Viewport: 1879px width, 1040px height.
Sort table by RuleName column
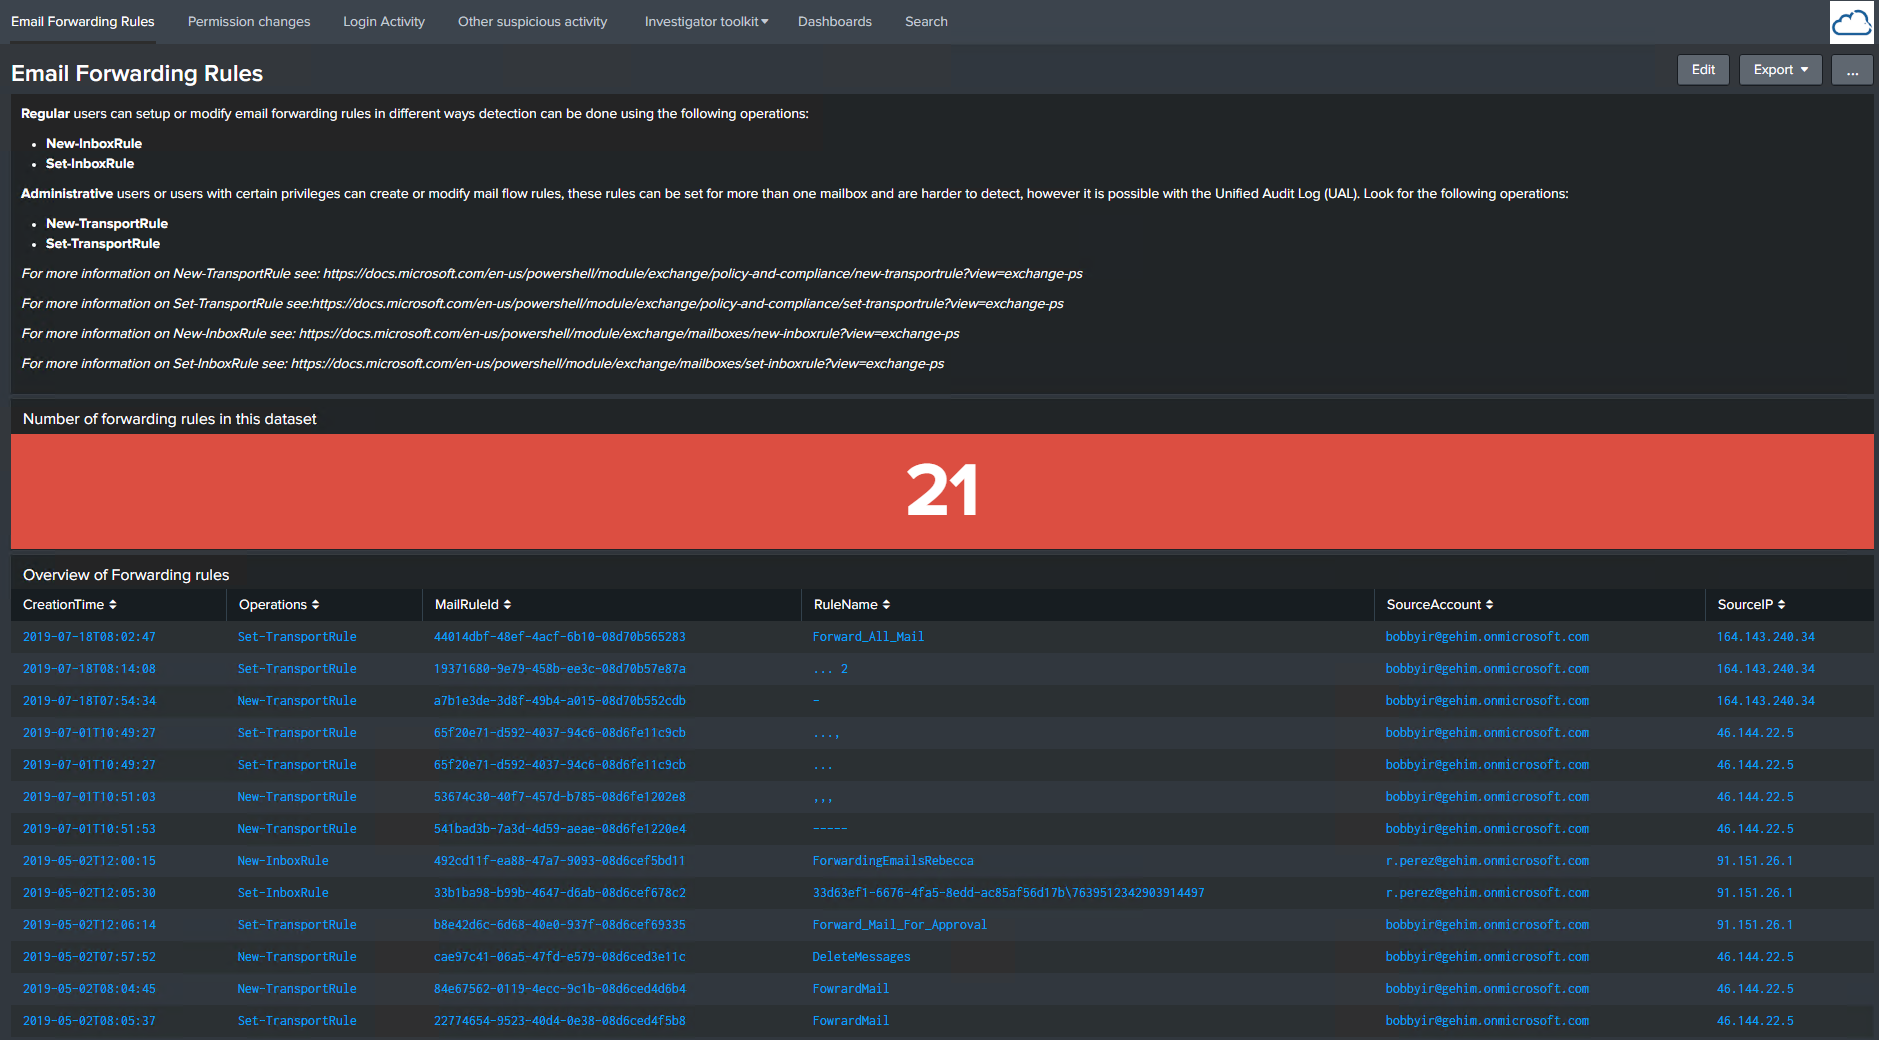(852, 604)
